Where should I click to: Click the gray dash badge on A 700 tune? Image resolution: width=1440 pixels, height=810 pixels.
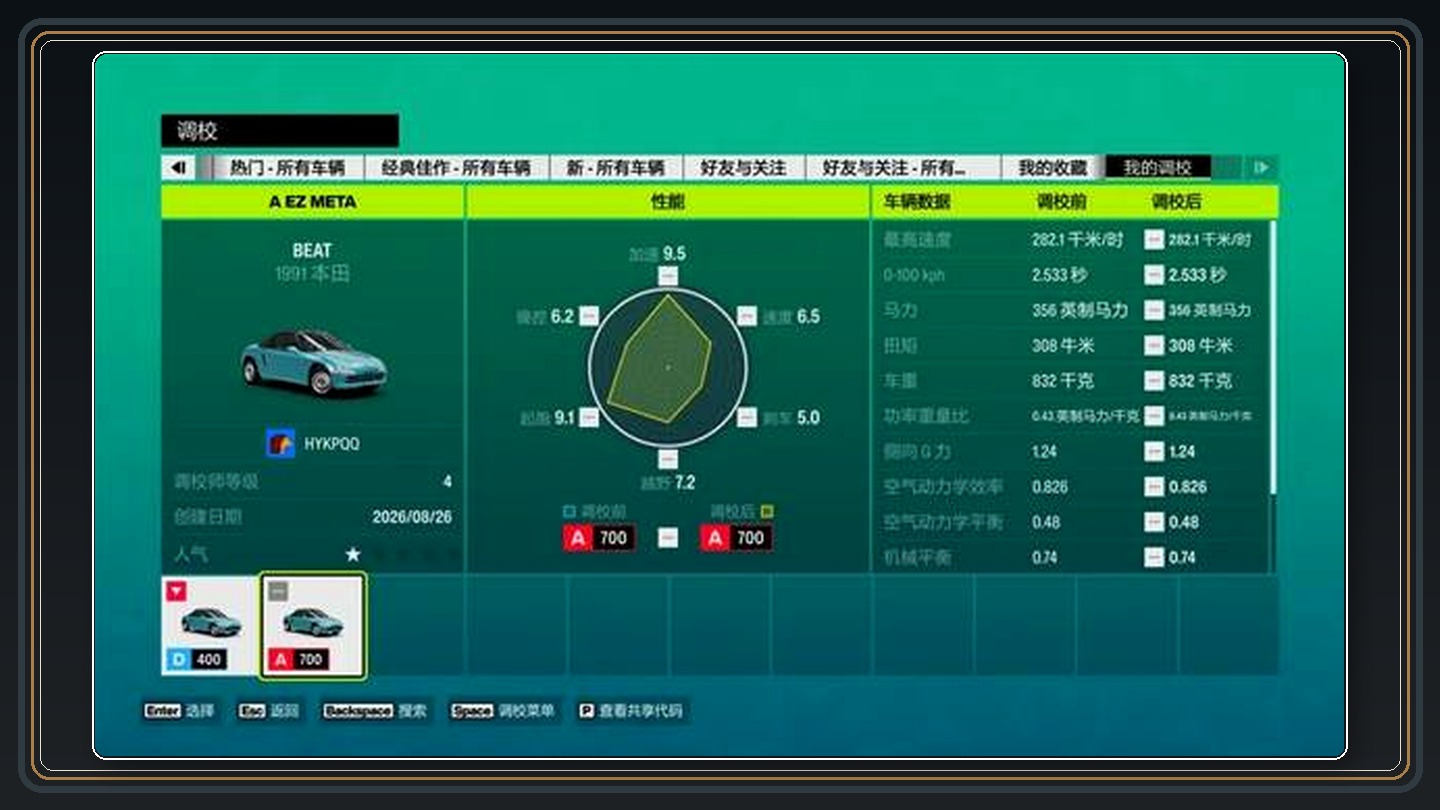coord(278,591)
